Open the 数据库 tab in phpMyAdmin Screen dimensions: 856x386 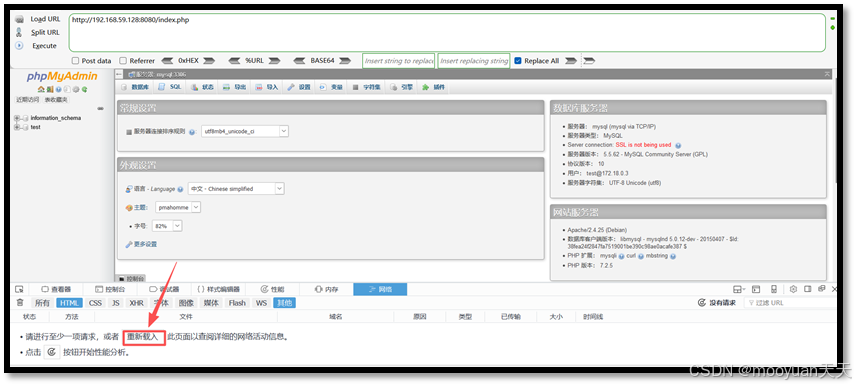click(134, 87)
